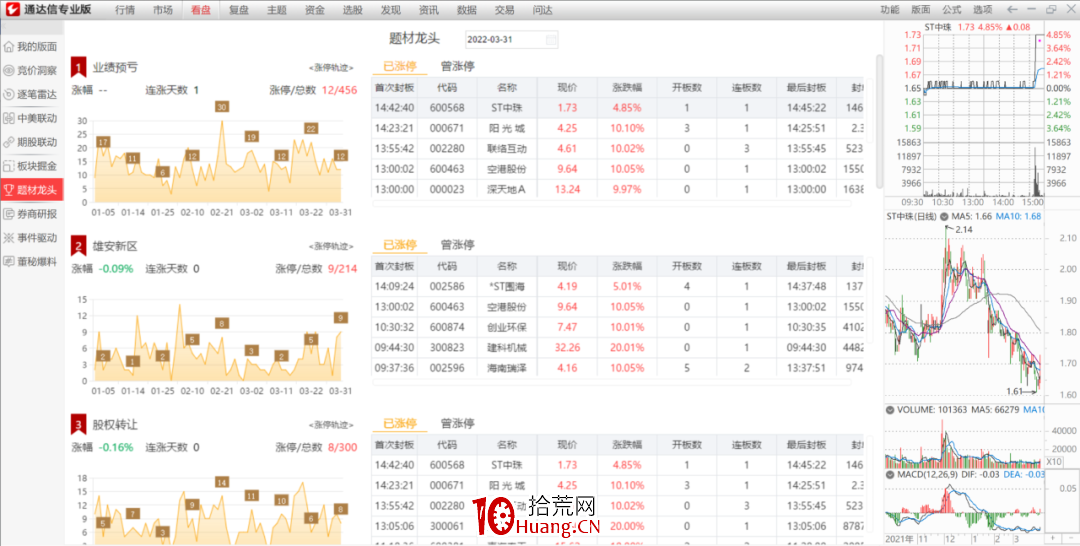Open 券商研报 in the sidebar

(x=32, y=214)
